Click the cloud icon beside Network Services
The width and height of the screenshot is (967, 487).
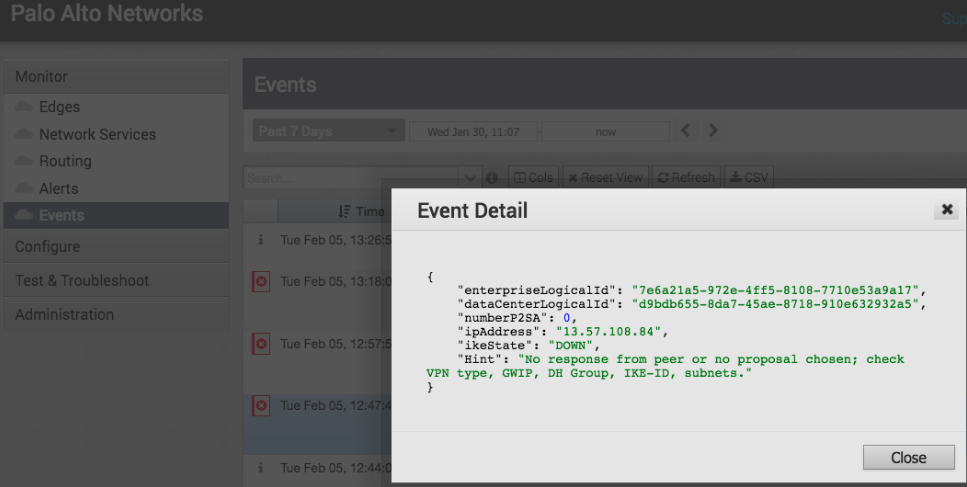pos(24,133)
